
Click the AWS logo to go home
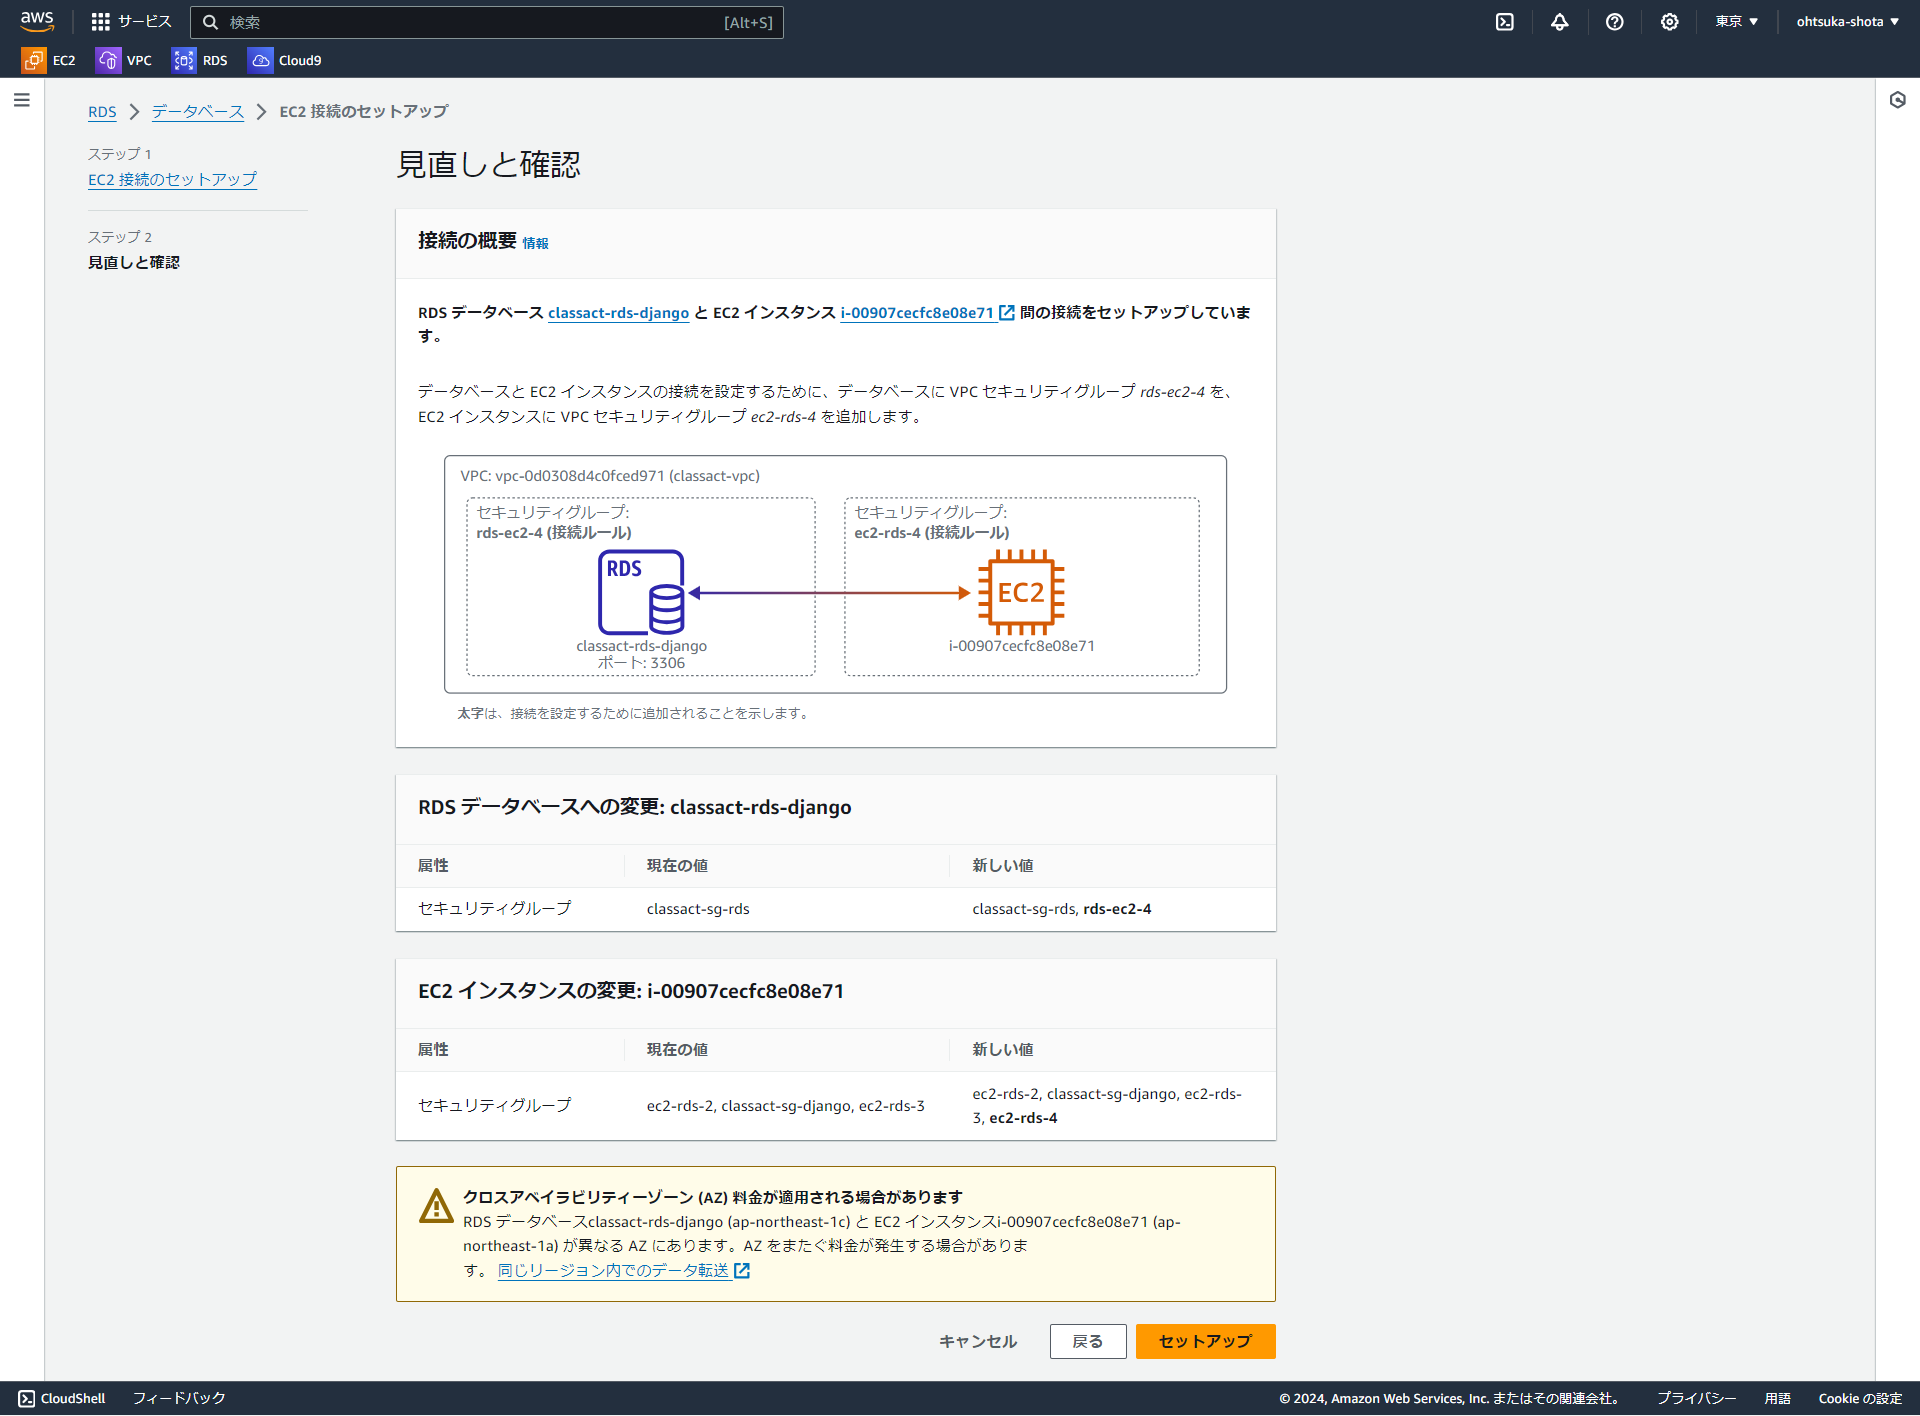coord(37,21)
